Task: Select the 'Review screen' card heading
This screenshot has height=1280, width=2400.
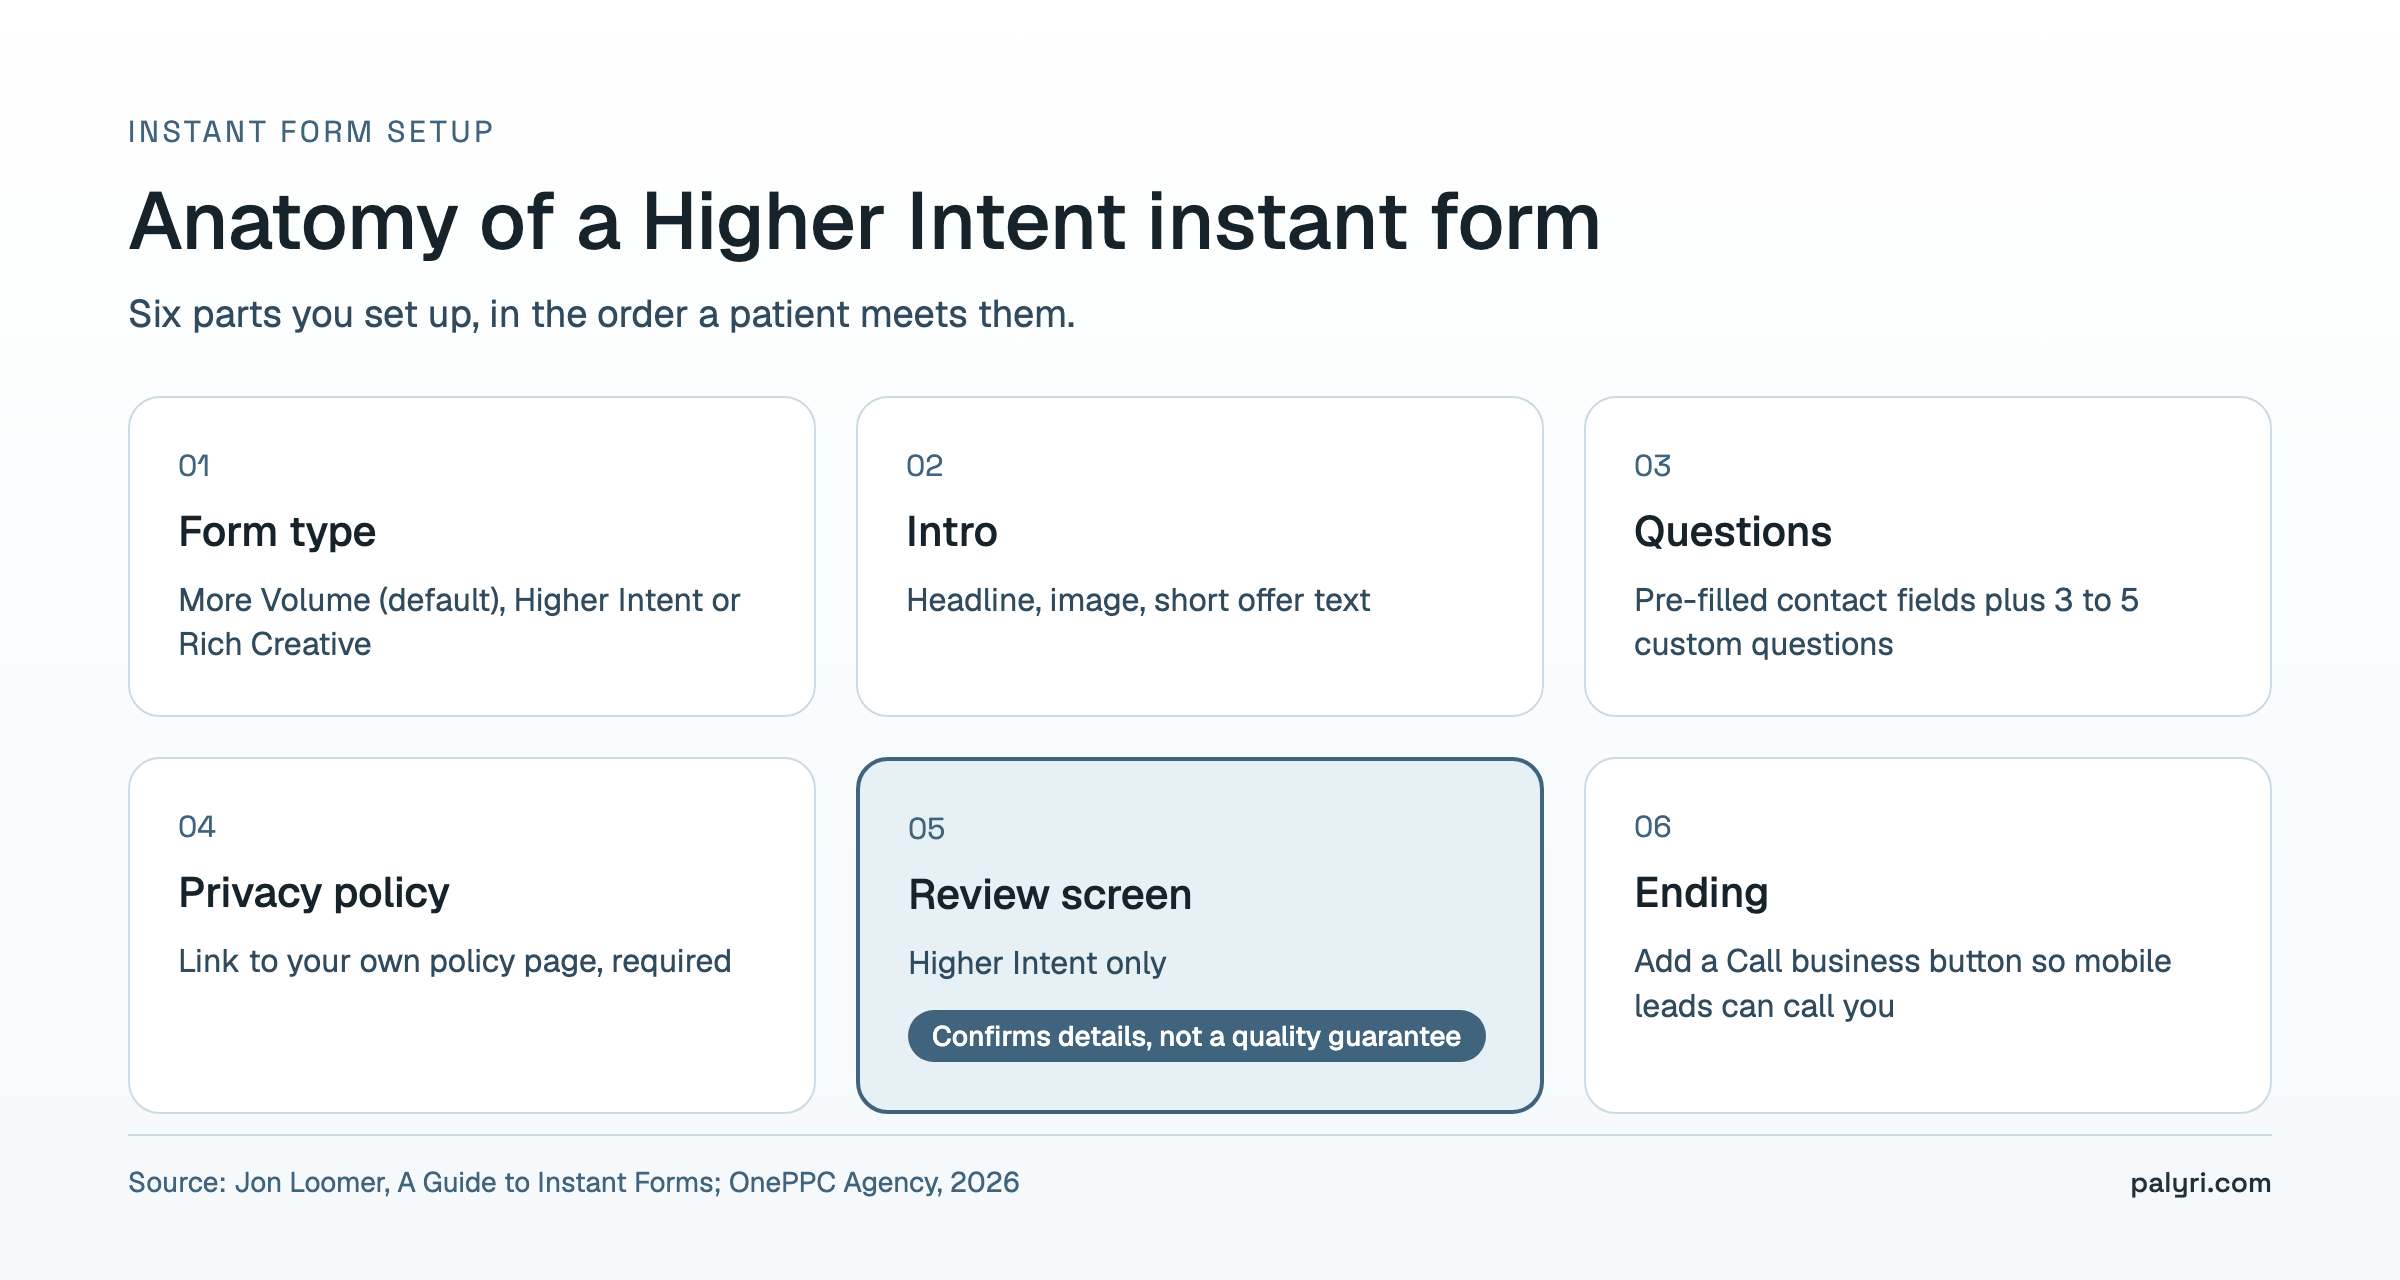Action: pyautogui.click(x=1050, y=895)
